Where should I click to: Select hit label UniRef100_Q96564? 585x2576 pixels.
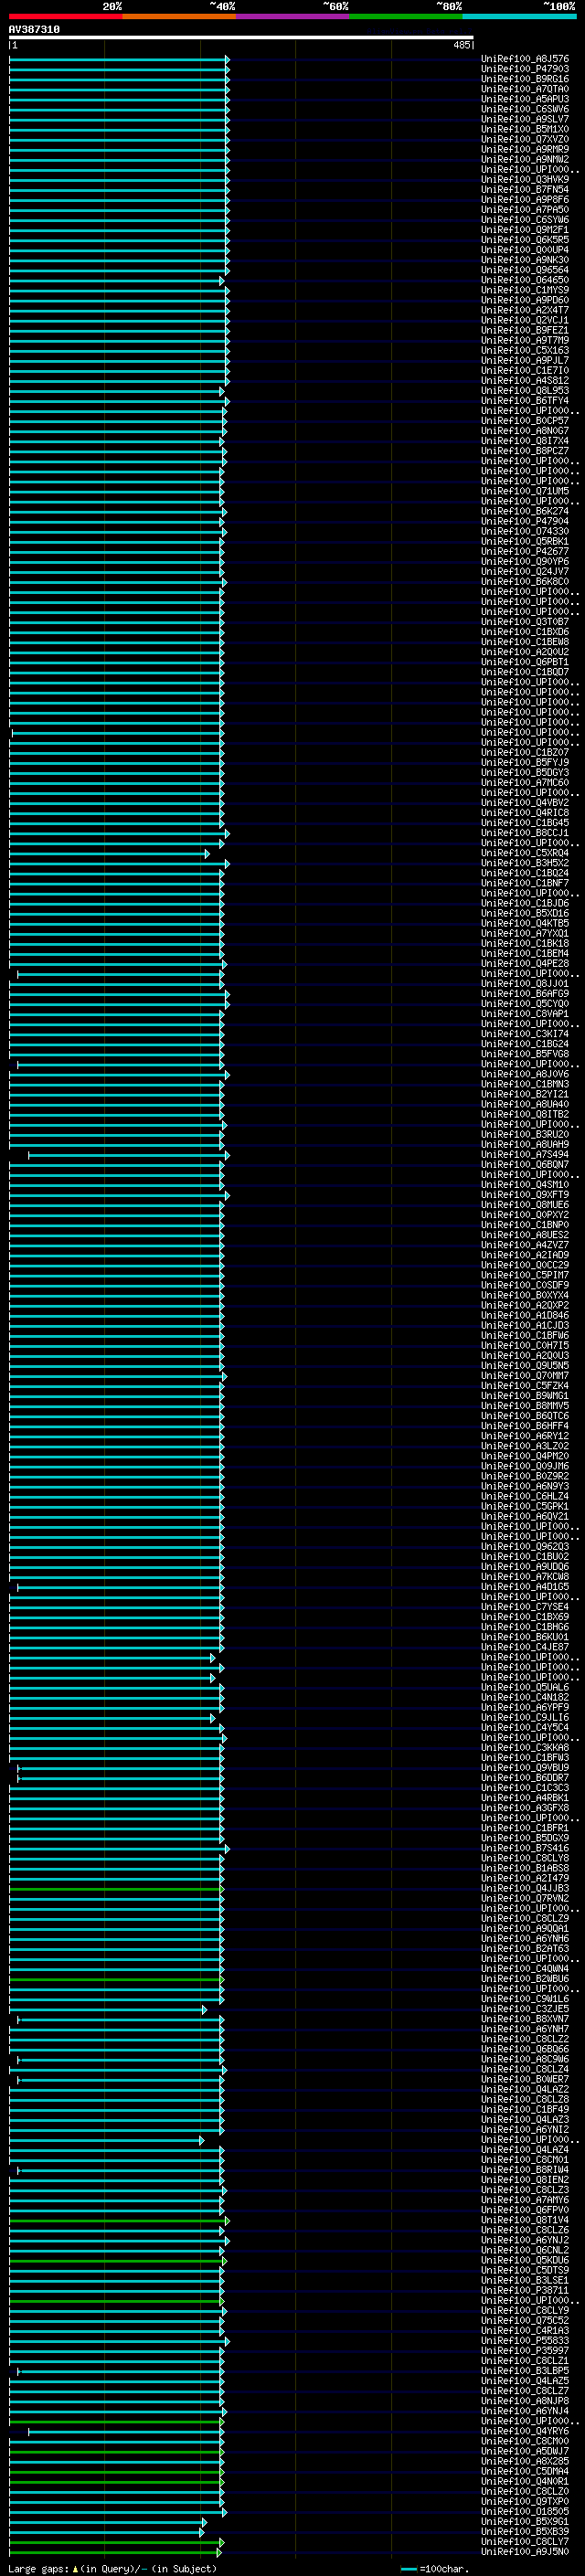(x=525, y=270)
